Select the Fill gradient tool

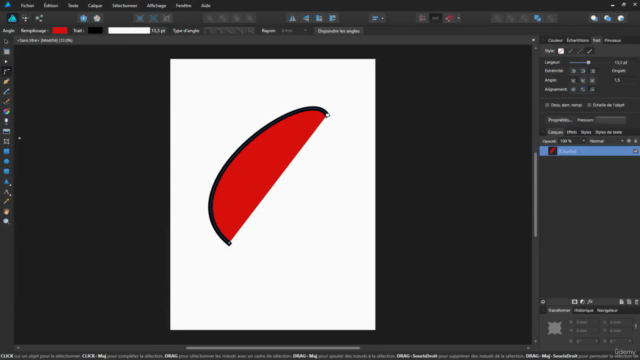(6, 111)
